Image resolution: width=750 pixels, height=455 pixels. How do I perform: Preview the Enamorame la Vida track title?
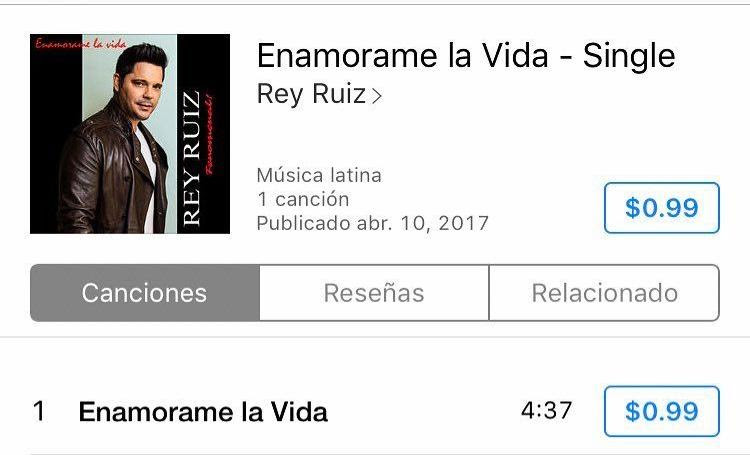click(x=203, y=412)
